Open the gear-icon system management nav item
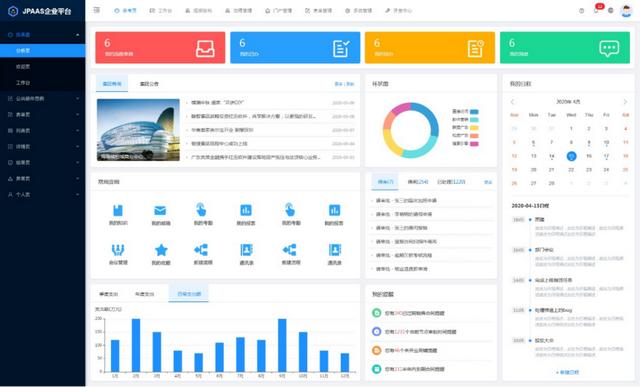 (x=358, y=11)
